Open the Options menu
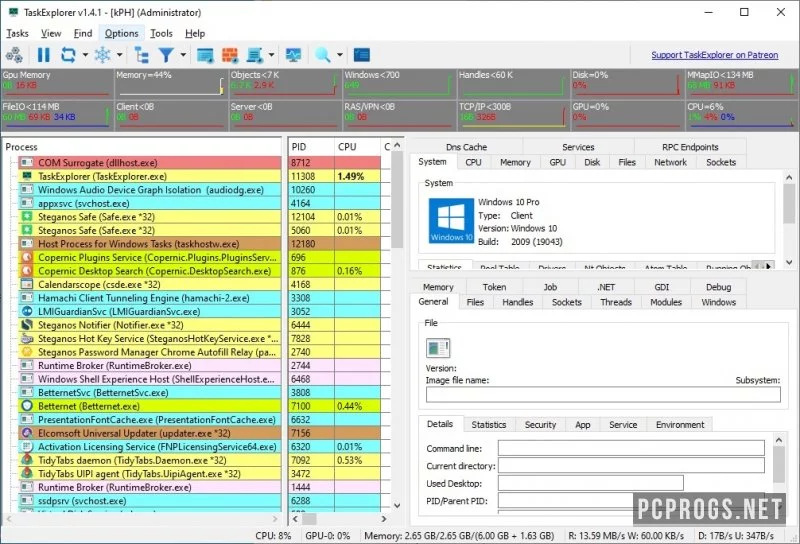Screen dimensions: 800x544 [121, 33]
